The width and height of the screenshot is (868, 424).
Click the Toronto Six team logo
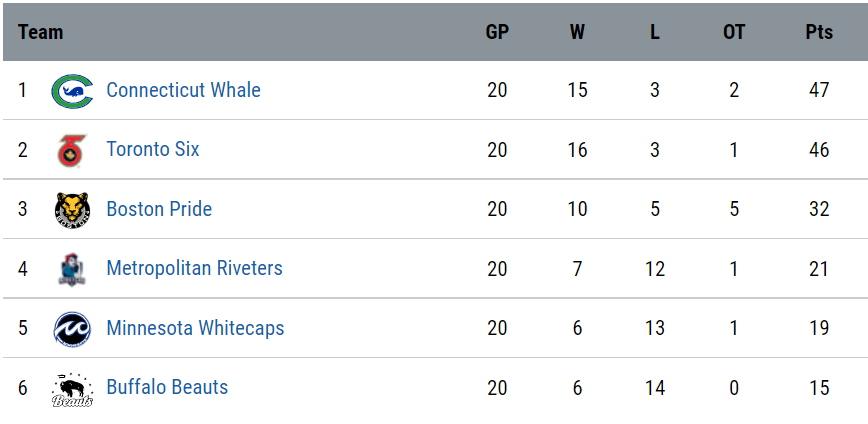coord(73,151)
